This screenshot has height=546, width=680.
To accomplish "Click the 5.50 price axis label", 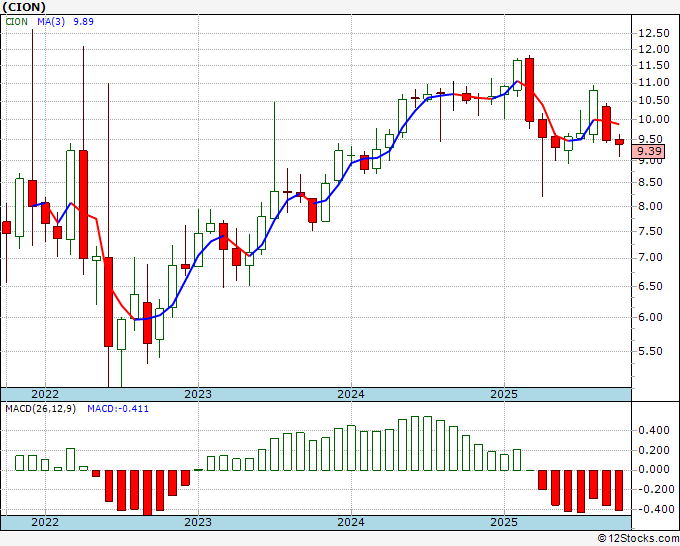I will coord(651,351).
